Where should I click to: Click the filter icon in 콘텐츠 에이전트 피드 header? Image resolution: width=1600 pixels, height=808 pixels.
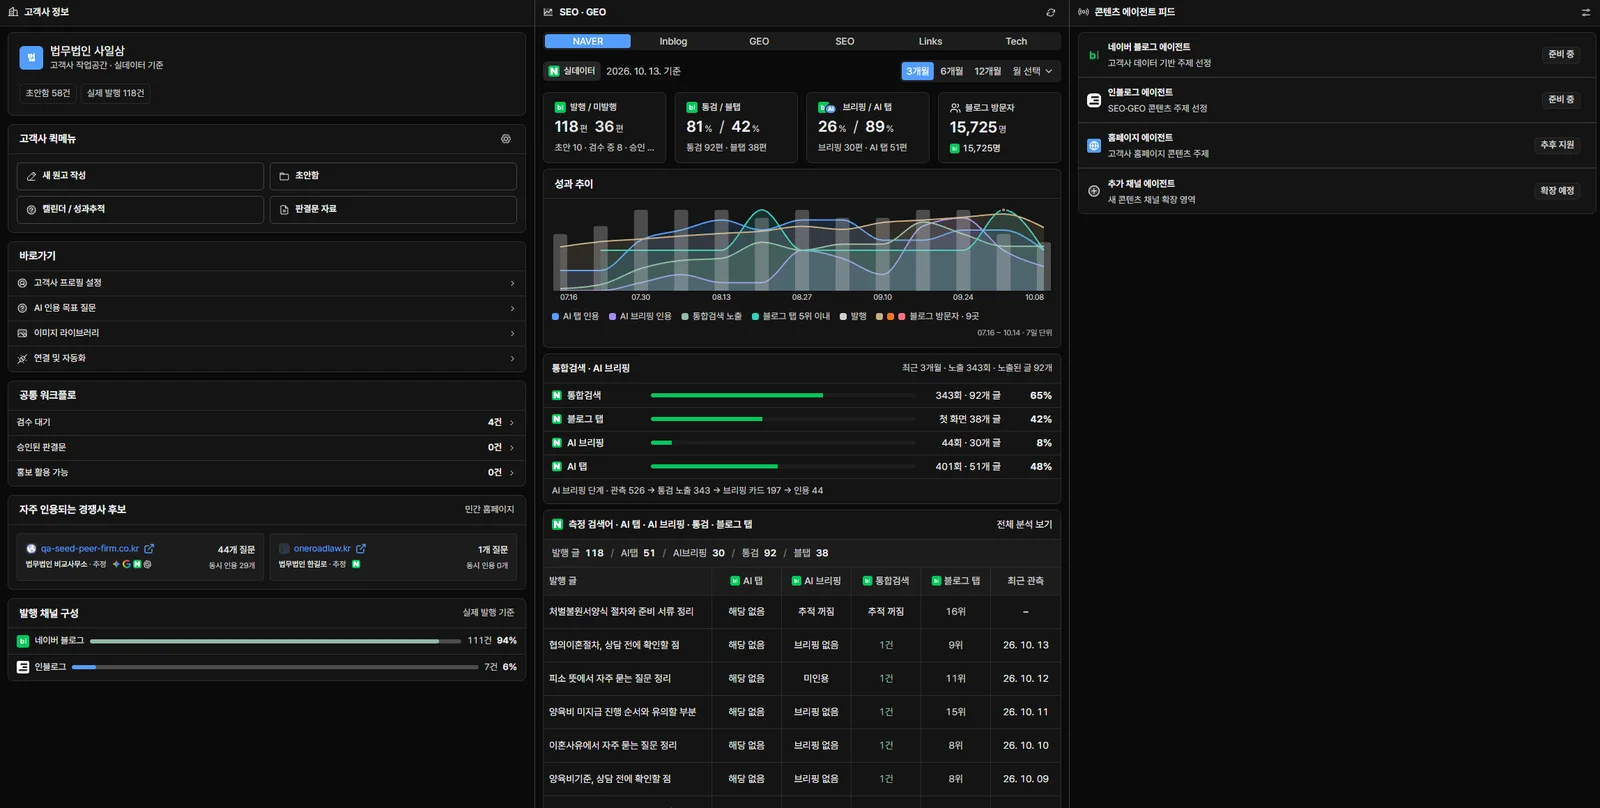(1586, 13)
